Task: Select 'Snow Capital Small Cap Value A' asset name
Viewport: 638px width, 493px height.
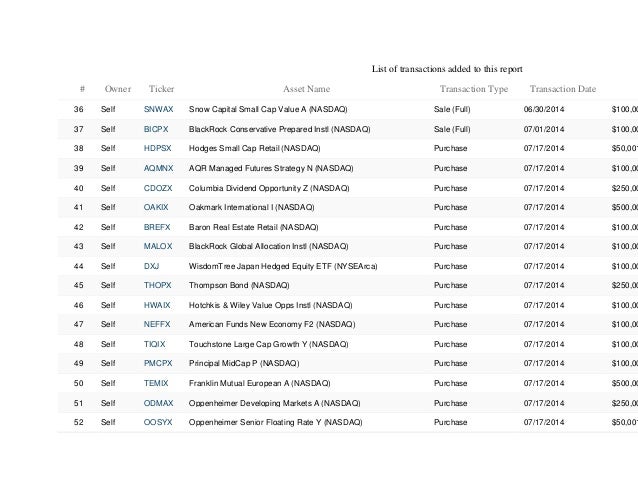Action: point(247,109)
